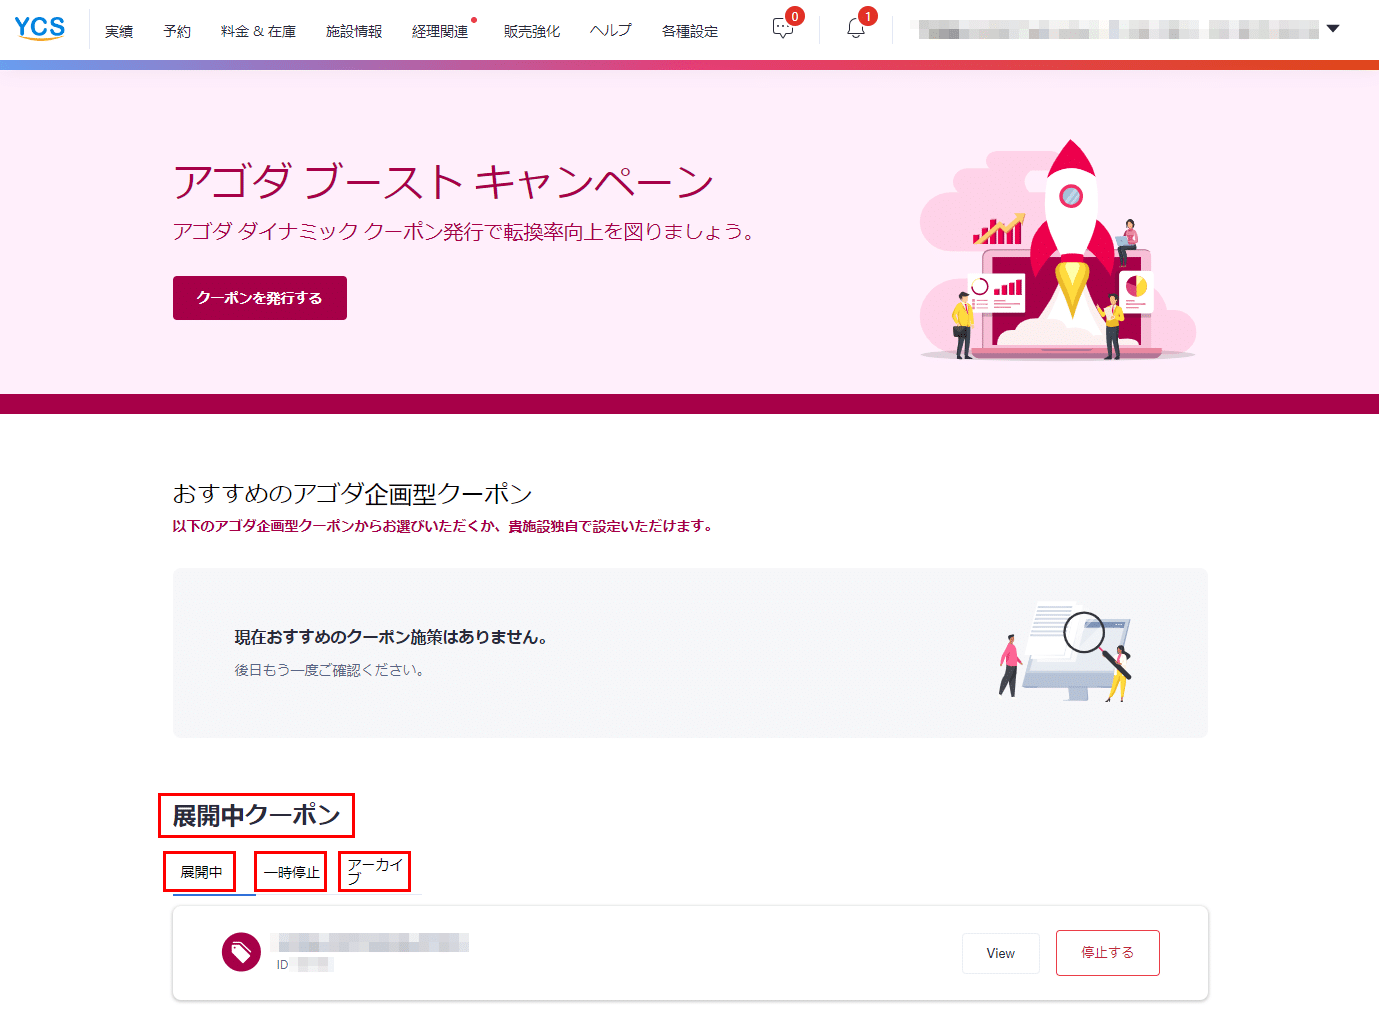
Task: Open the 販売強化 menu
Action: pyautogui.click(x=532, y=31)
